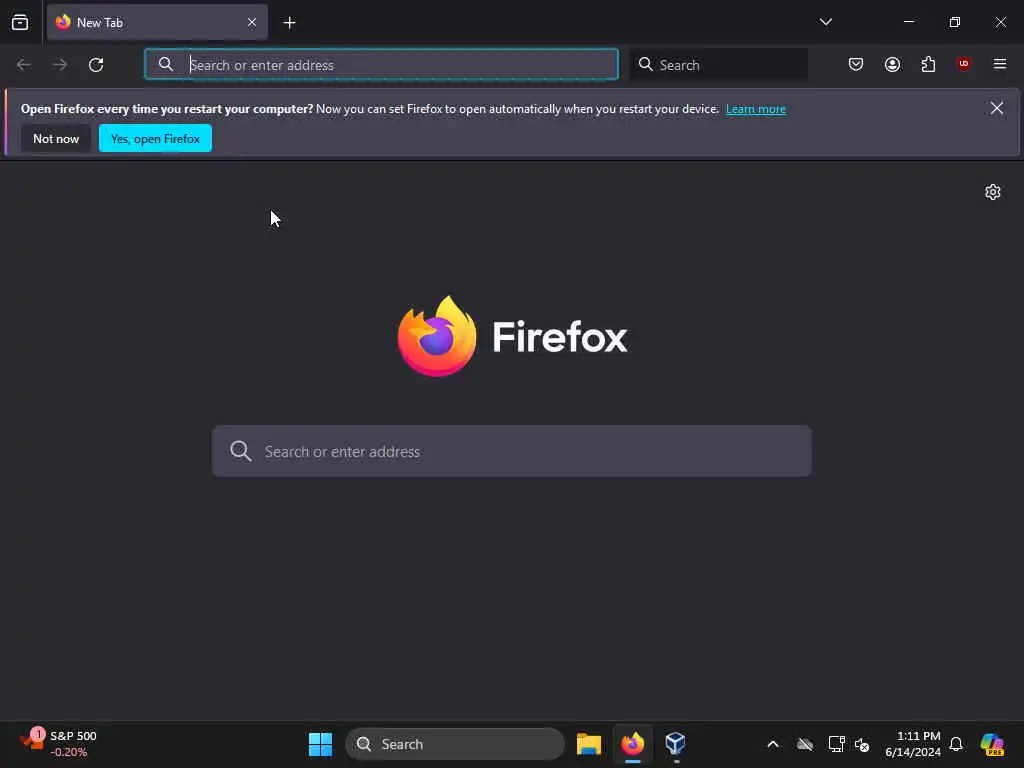The height and width of the screenshot is (768, 1024).
Task: Click the OneDrive cloud tray icon
Action: (805, 744)
